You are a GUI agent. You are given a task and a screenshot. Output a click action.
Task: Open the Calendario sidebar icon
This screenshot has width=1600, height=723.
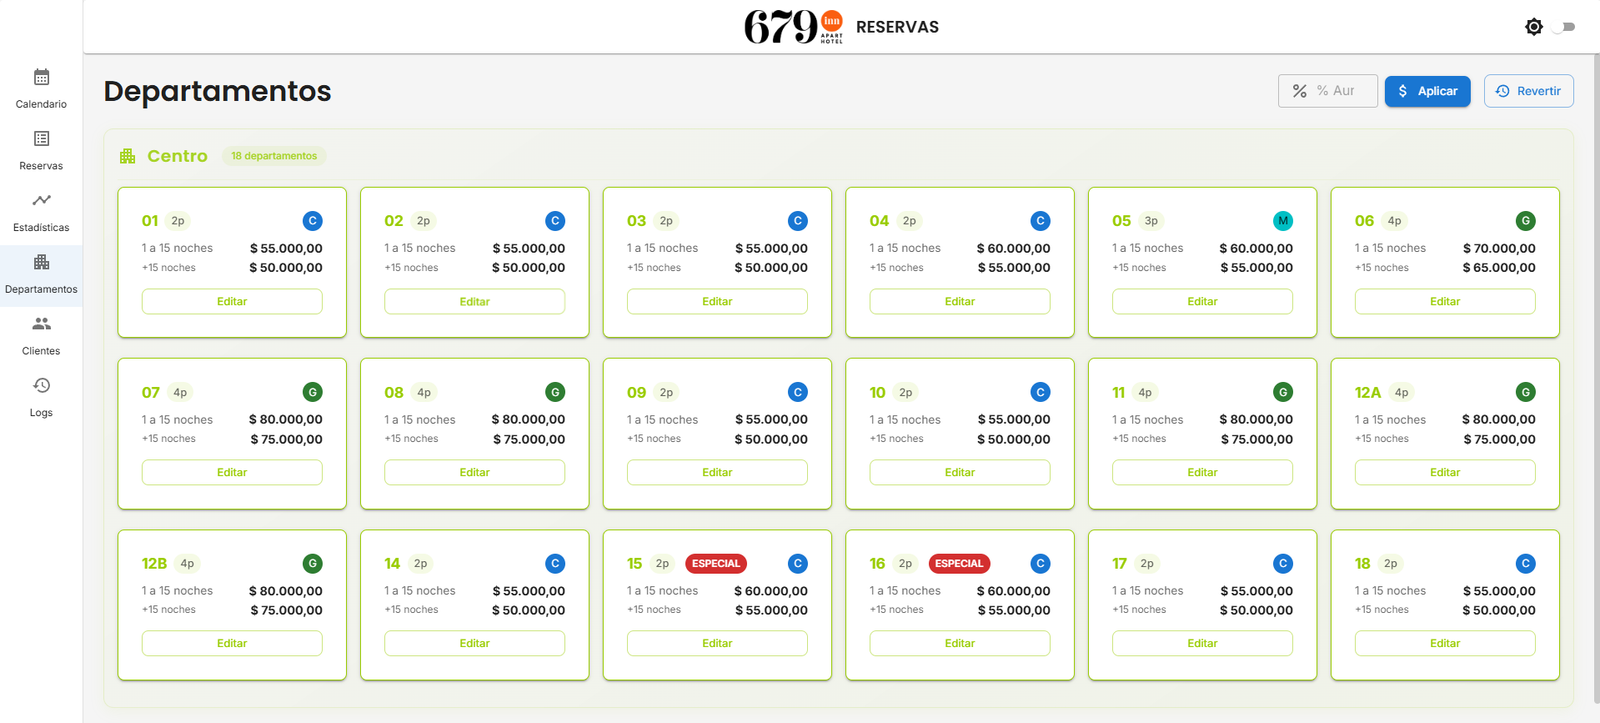[x=41, y=78]
